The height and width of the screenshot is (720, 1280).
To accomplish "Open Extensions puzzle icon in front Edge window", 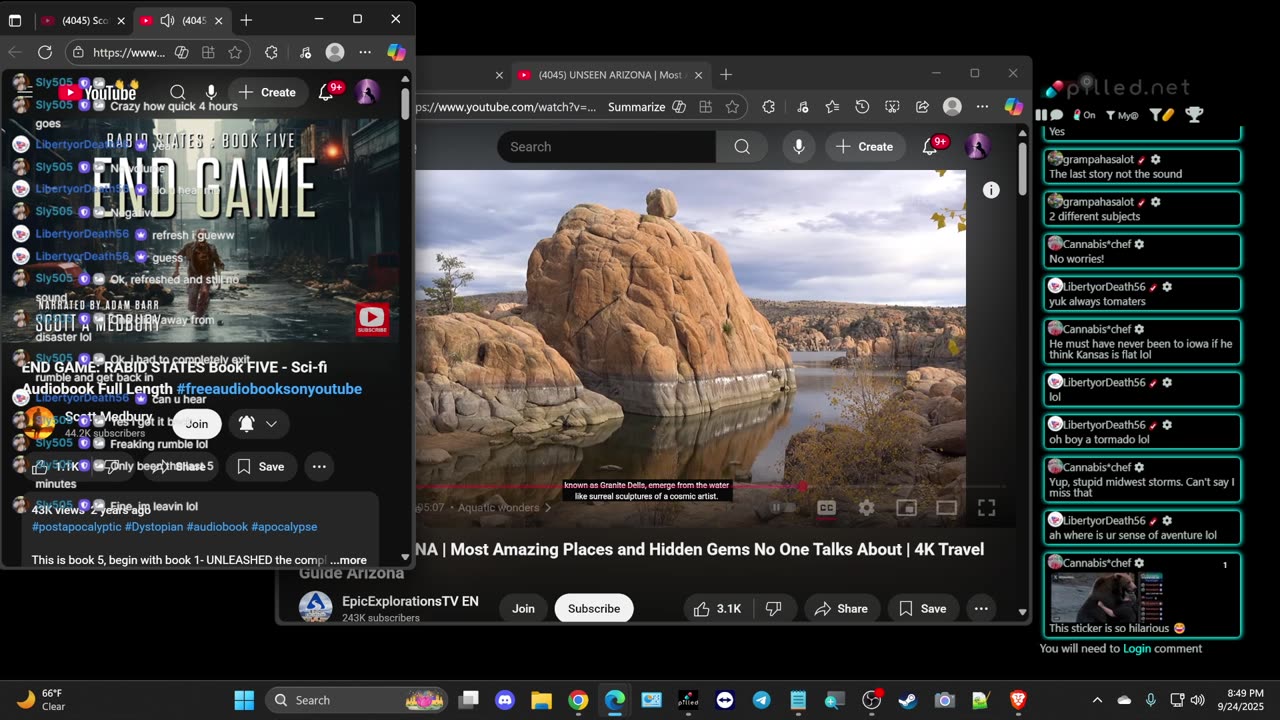I will tap(271, 52).
